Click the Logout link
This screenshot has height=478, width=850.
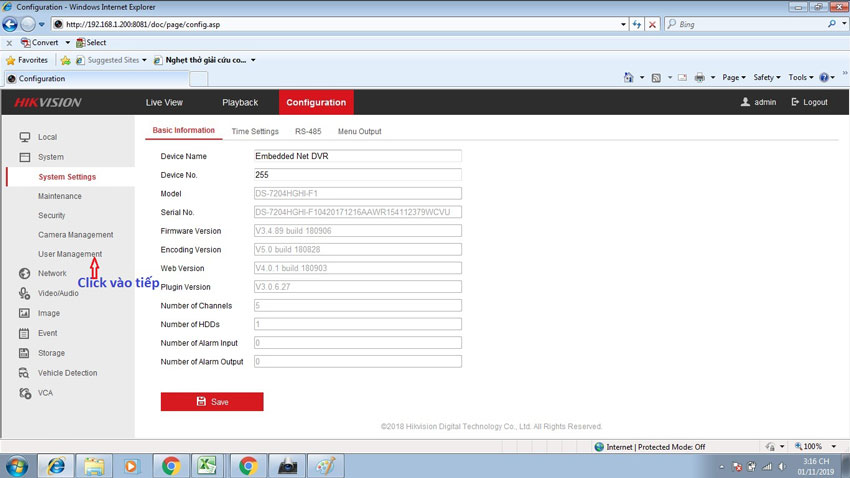click(x=809, y=102)
